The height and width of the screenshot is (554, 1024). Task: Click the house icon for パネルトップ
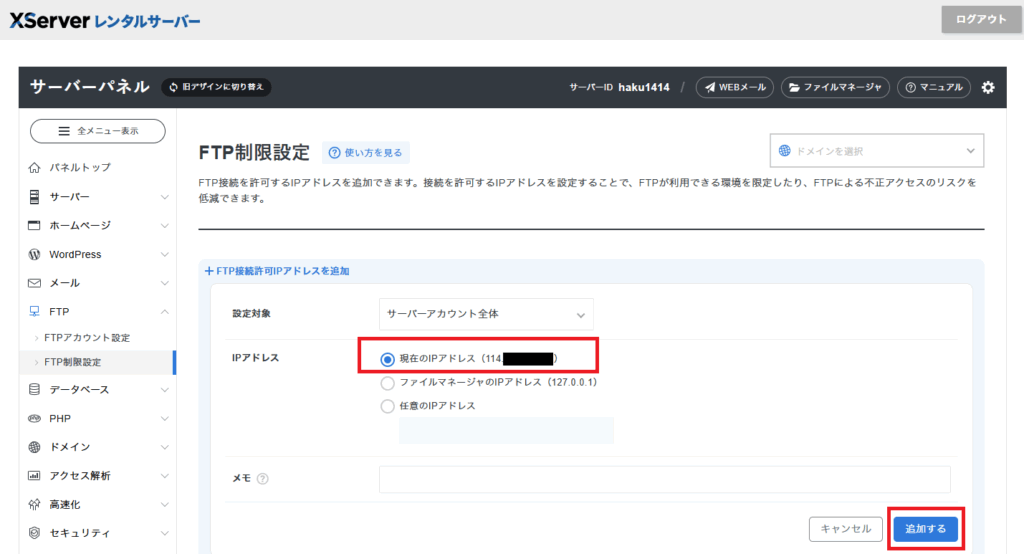34,167
